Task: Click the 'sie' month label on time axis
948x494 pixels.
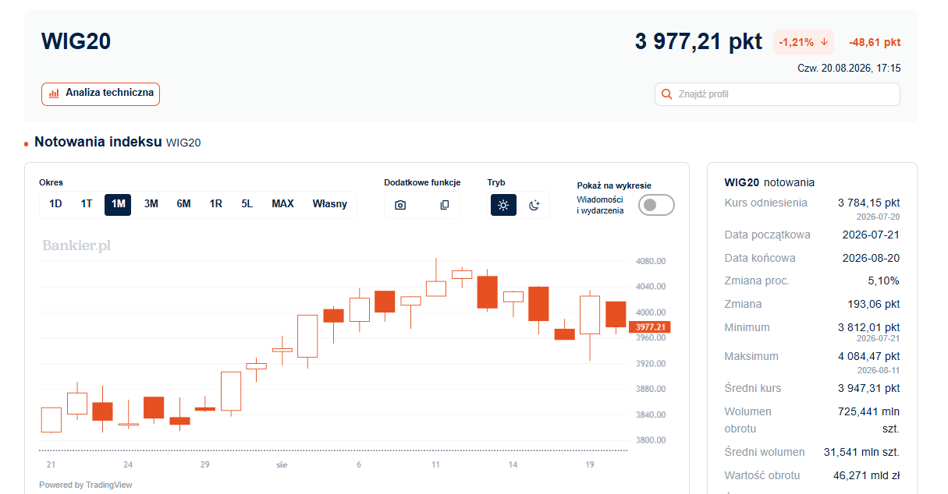Action: click(282, 465)
